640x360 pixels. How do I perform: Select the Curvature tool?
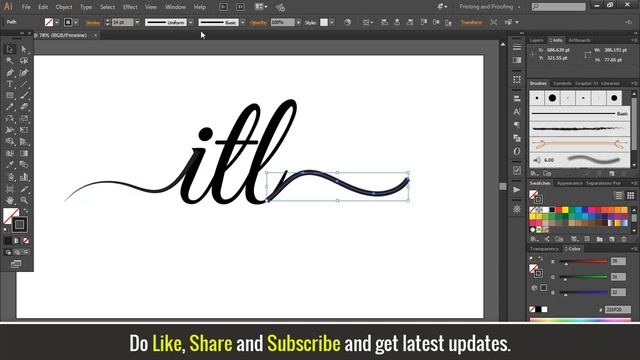click(x=24, y=73)
